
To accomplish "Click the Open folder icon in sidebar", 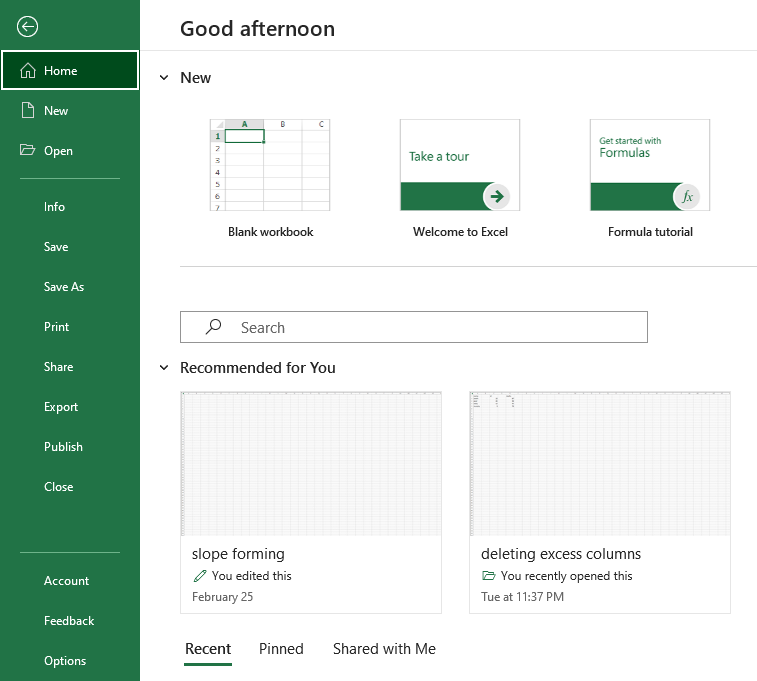I will click(28, 150).
